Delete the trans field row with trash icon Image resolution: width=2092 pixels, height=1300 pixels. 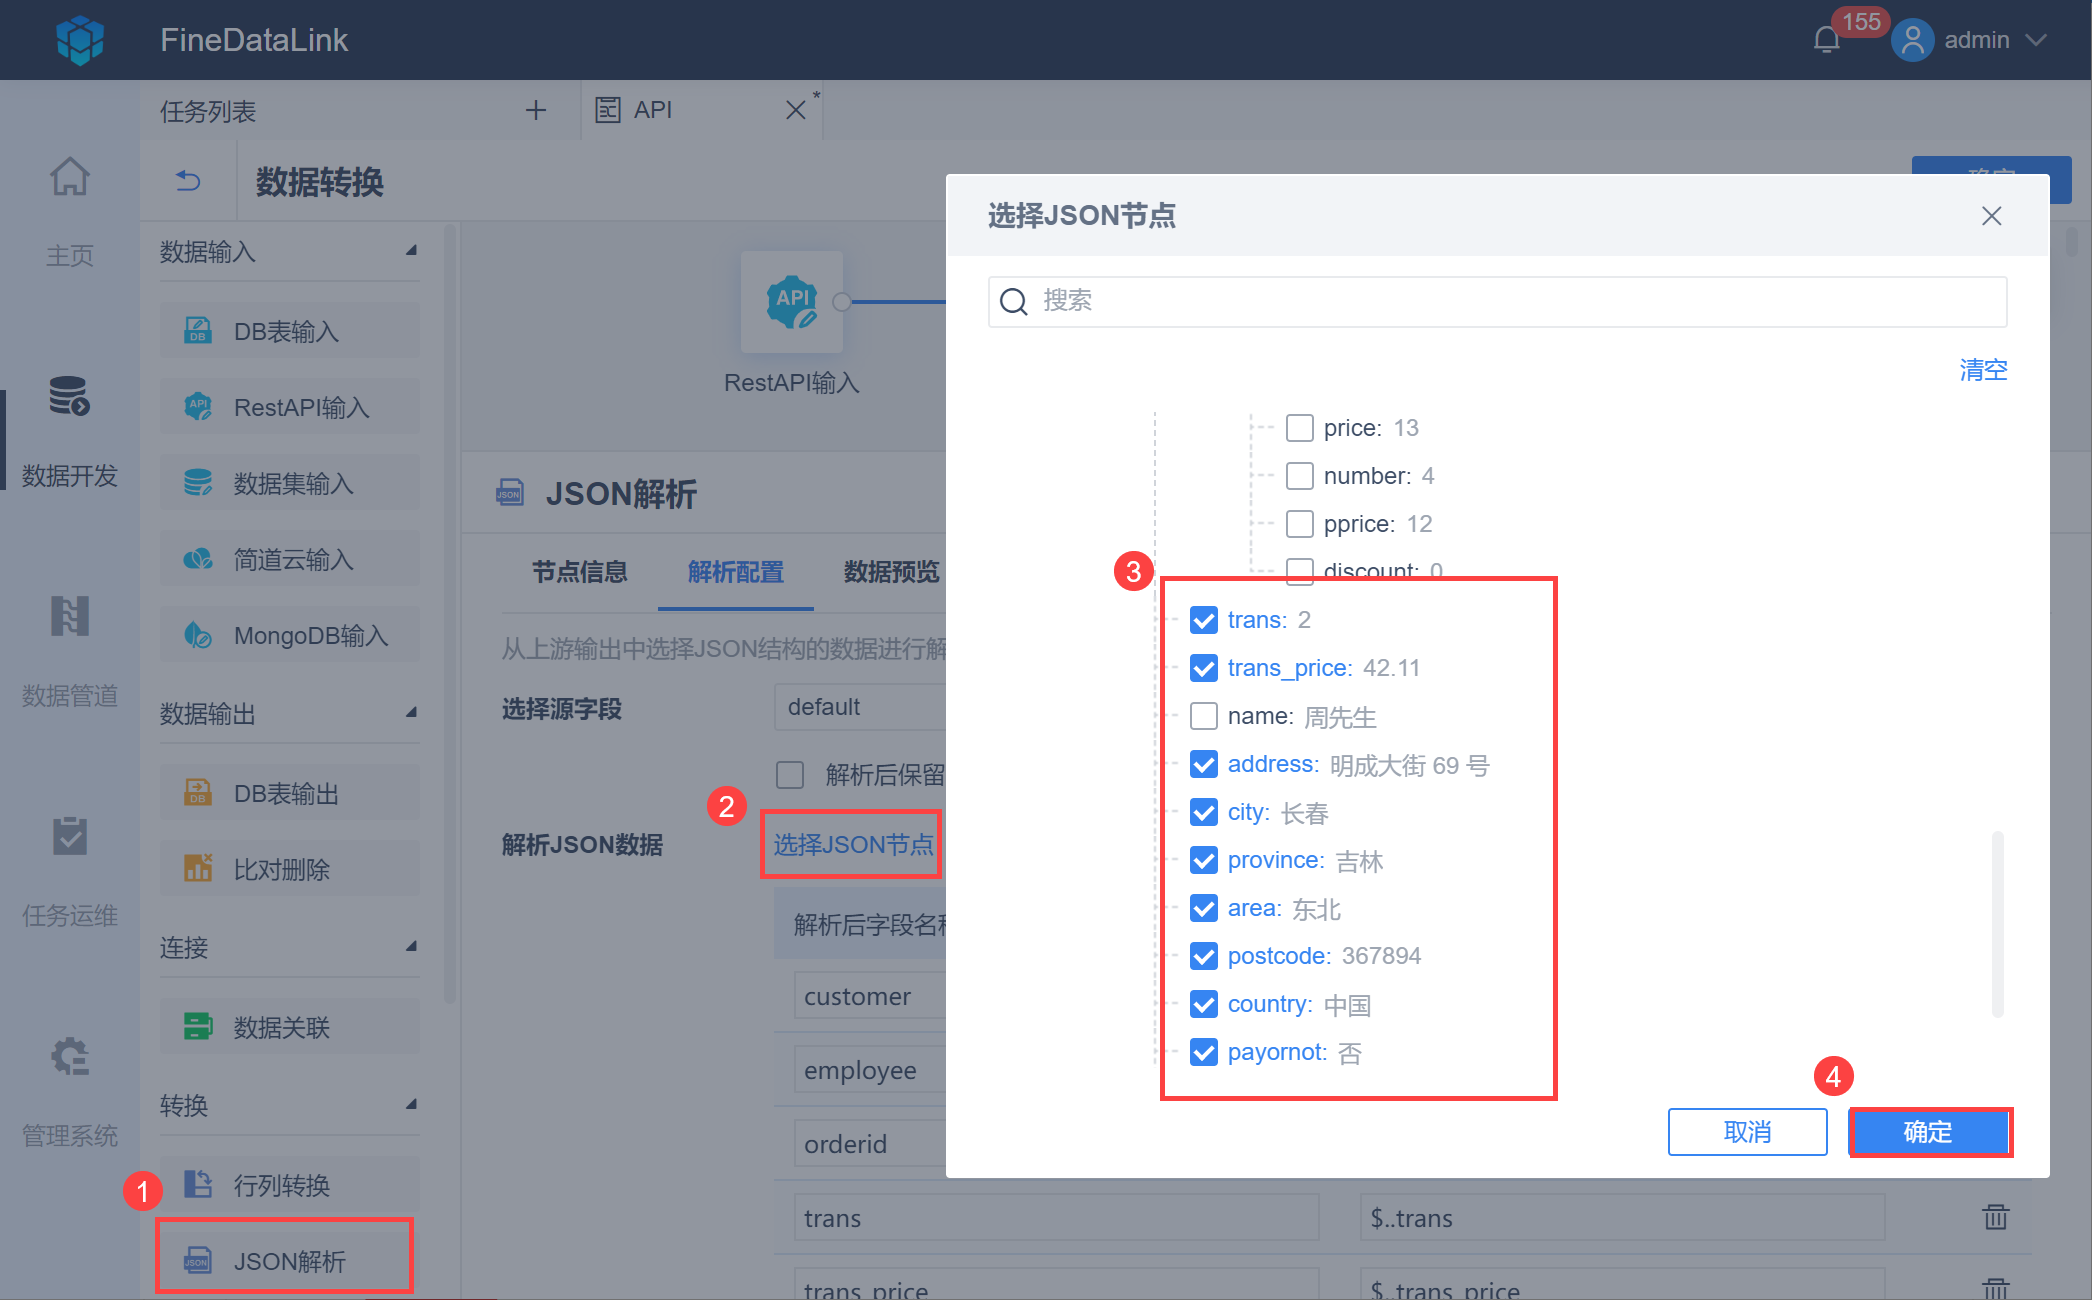1995,1217
